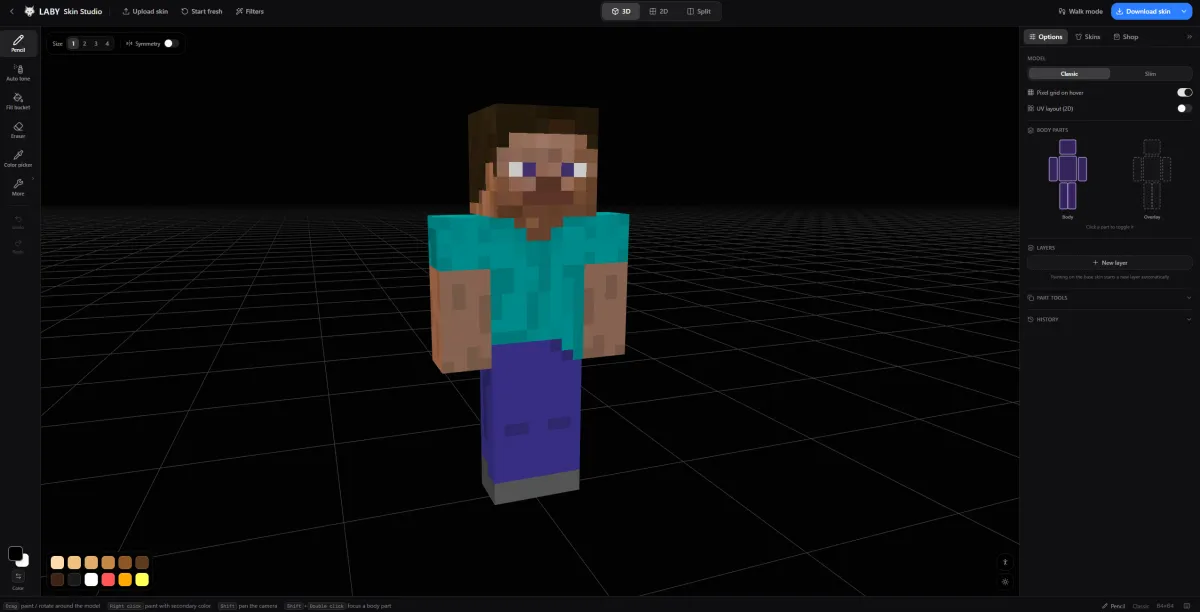Swap primary and secondary colors
This screenshot has width=1200, height=612.
pos(18,576)
